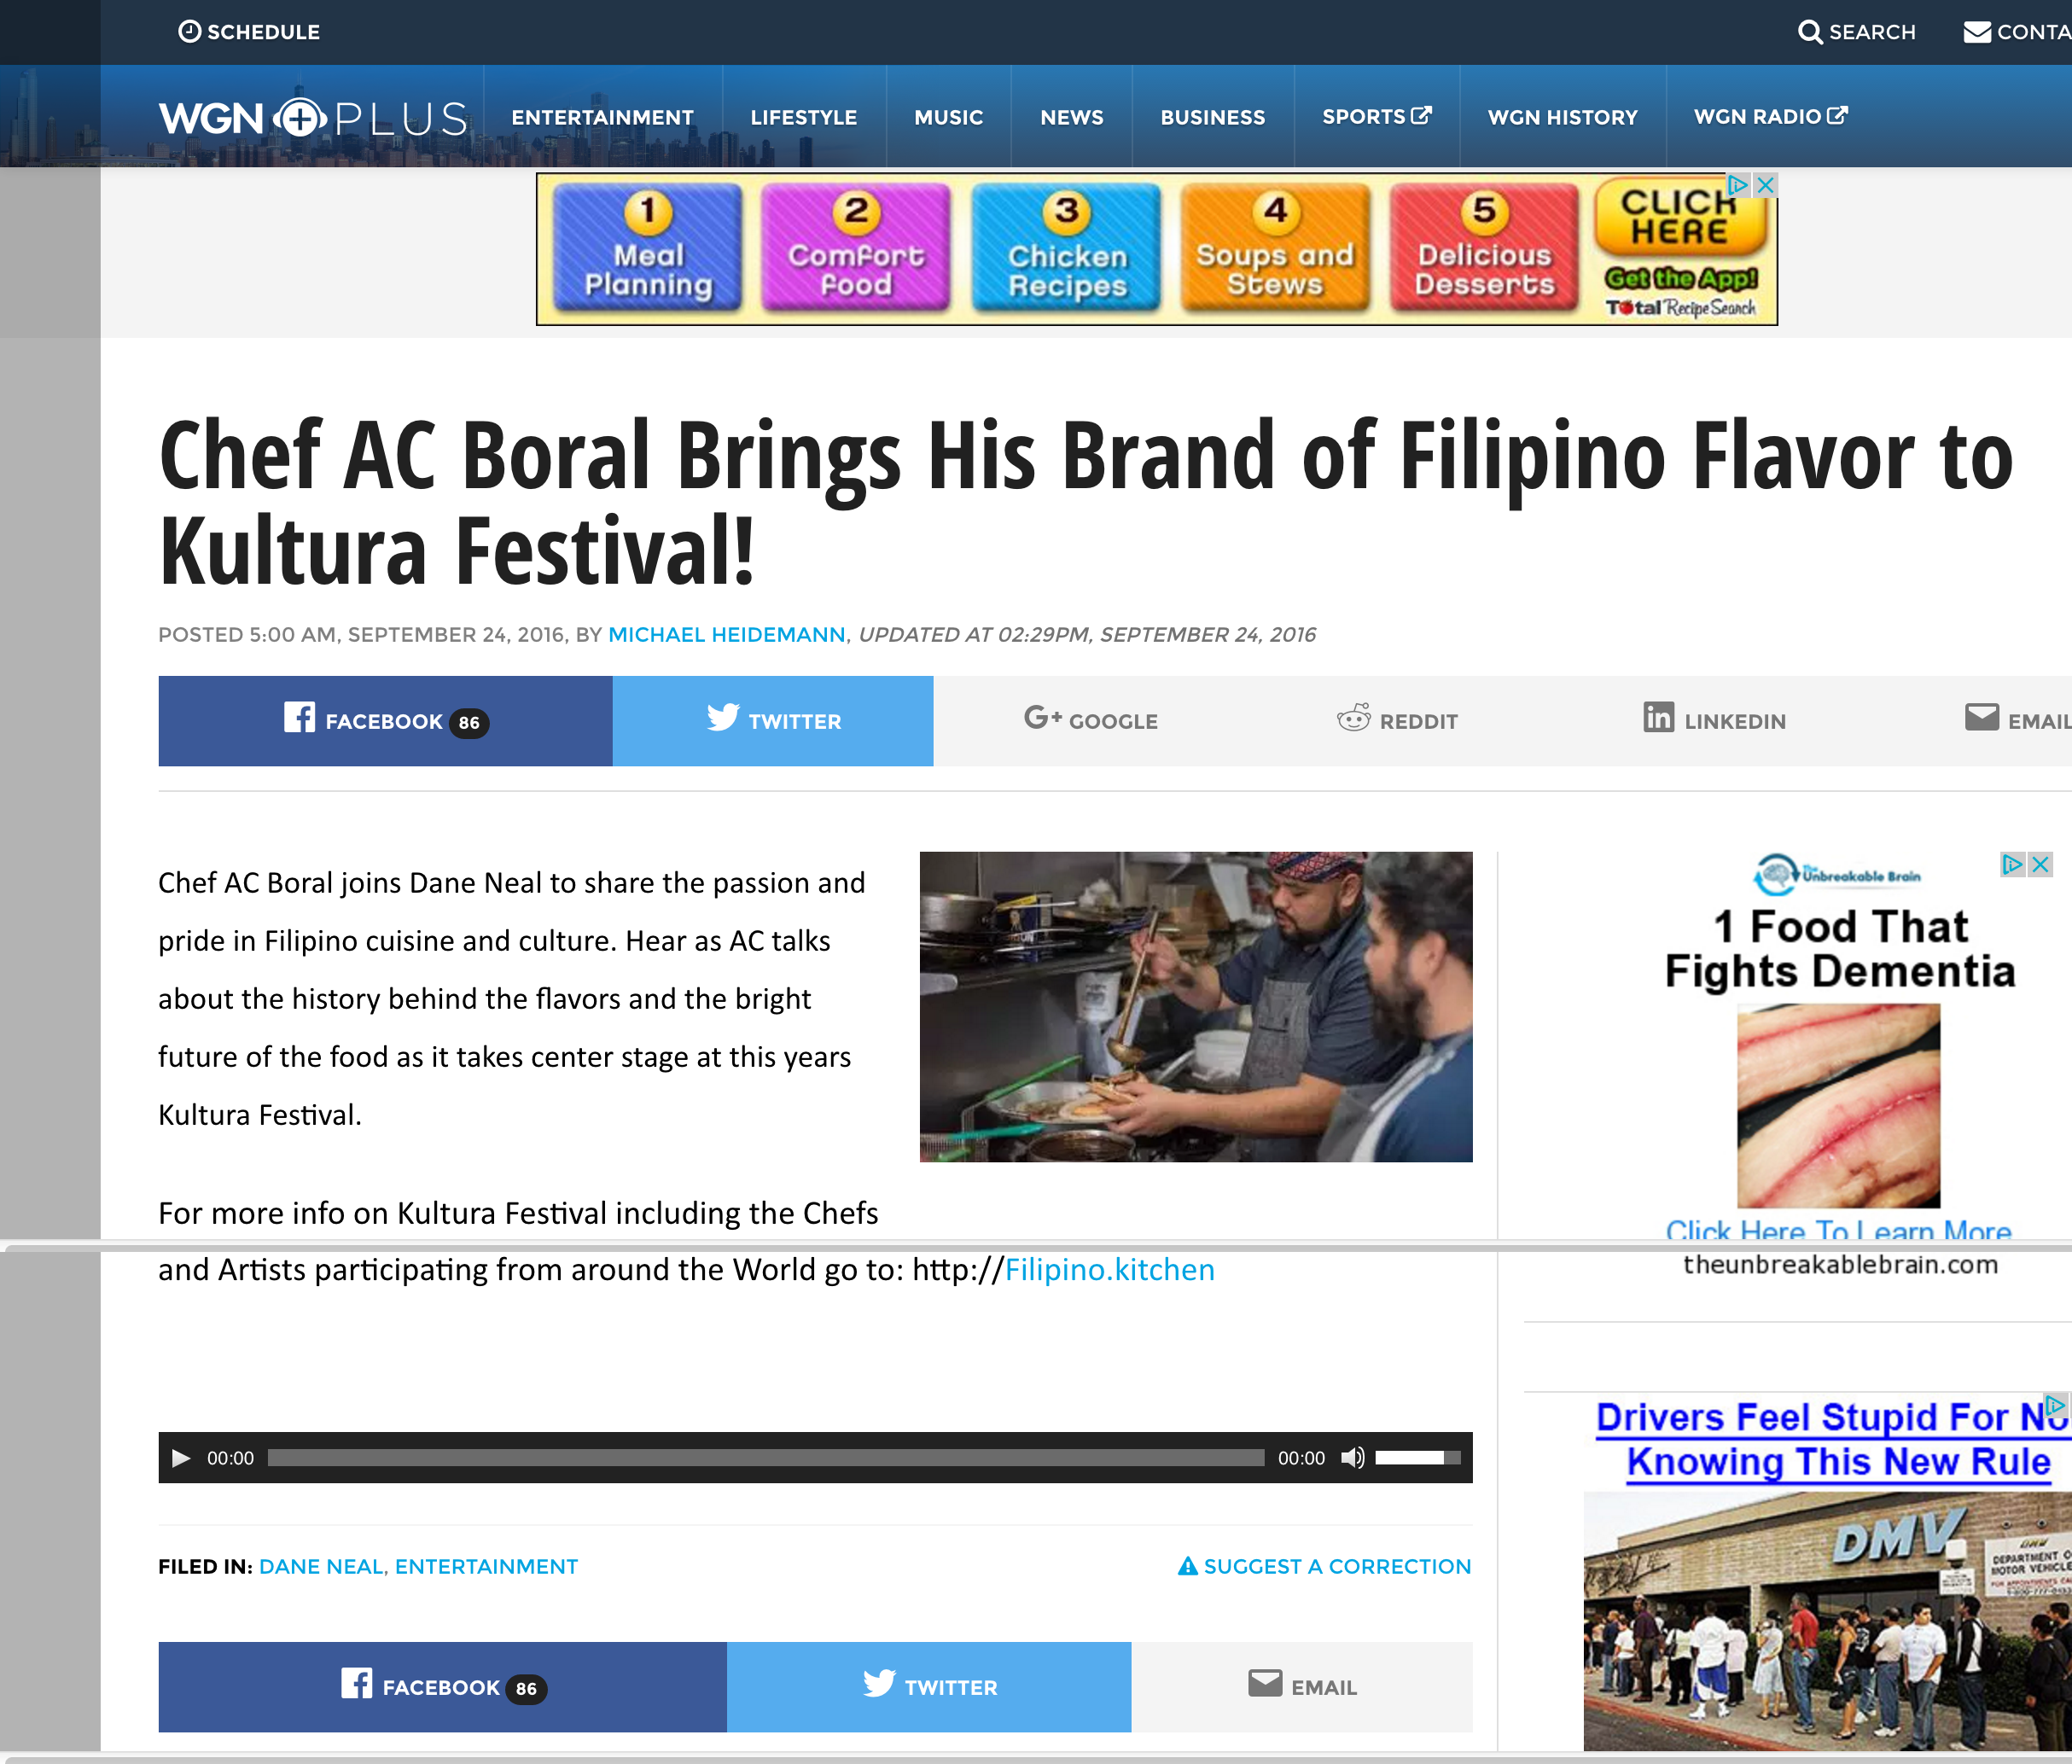Open the Entertainment menu
This screenshot has height=1764, width=2072.
tap(602, 117)
